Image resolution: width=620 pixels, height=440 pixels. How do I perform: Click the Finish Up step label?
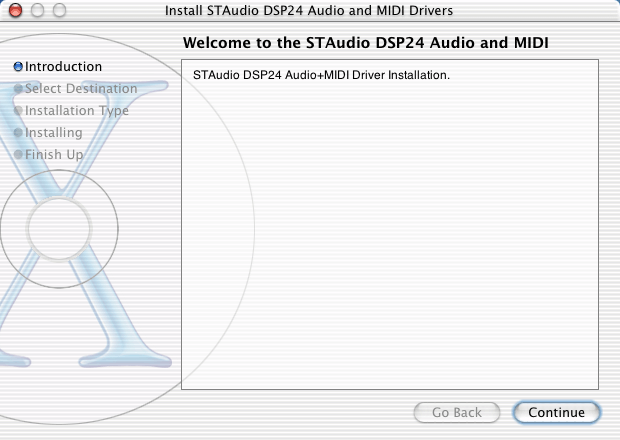54,155
